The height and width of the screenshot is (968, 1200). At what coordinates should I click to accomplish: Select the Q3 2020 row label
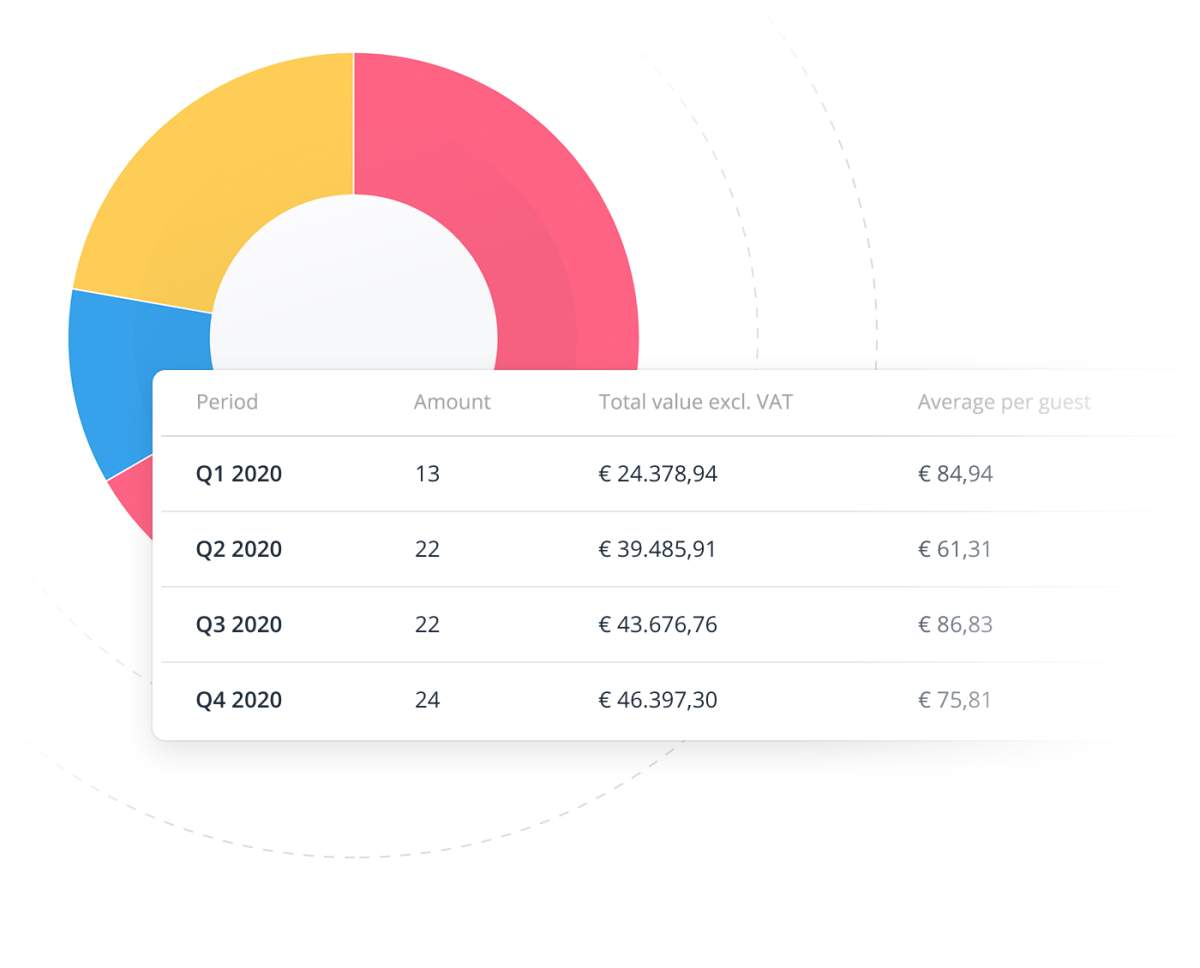pyautogui.click(x=239, y=624)
